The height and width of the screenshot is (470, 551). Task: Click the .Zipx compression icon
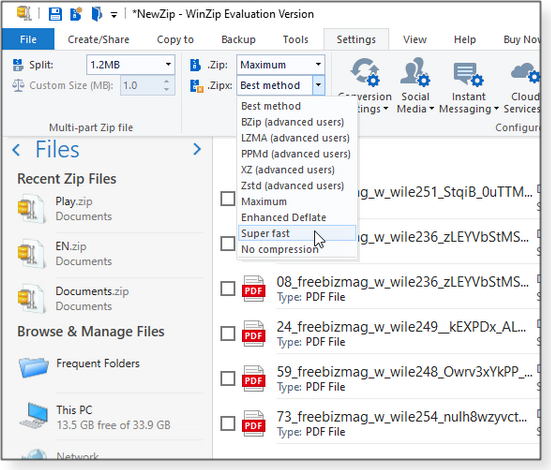pos(196,86)
